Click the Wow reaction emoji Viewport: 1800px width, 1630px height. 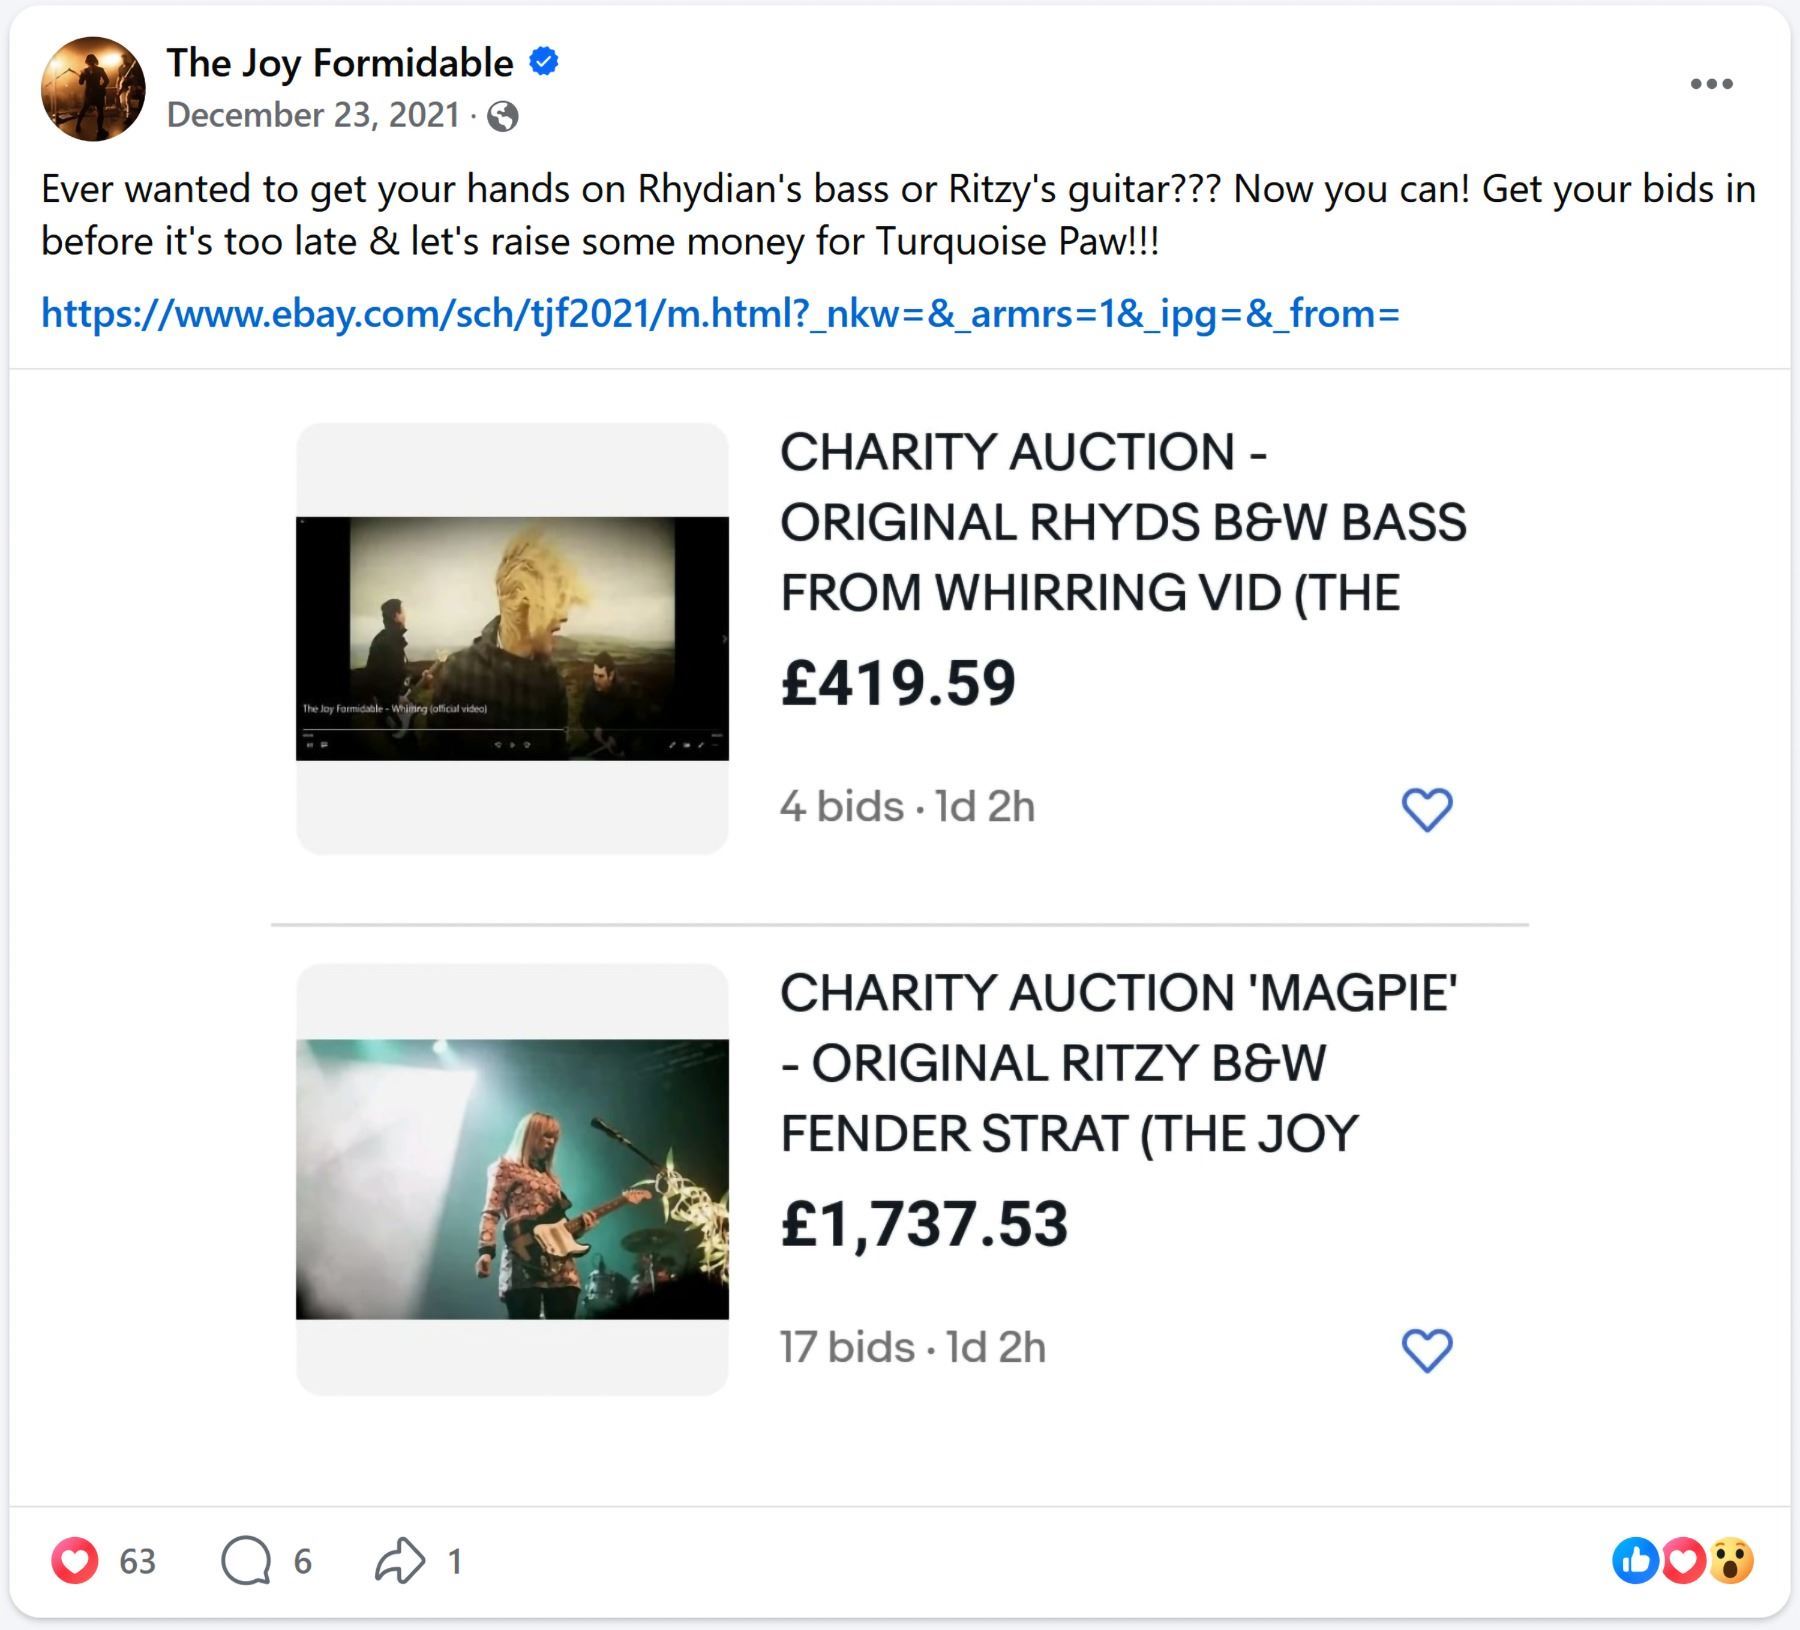click(x=1732, y=1560)
